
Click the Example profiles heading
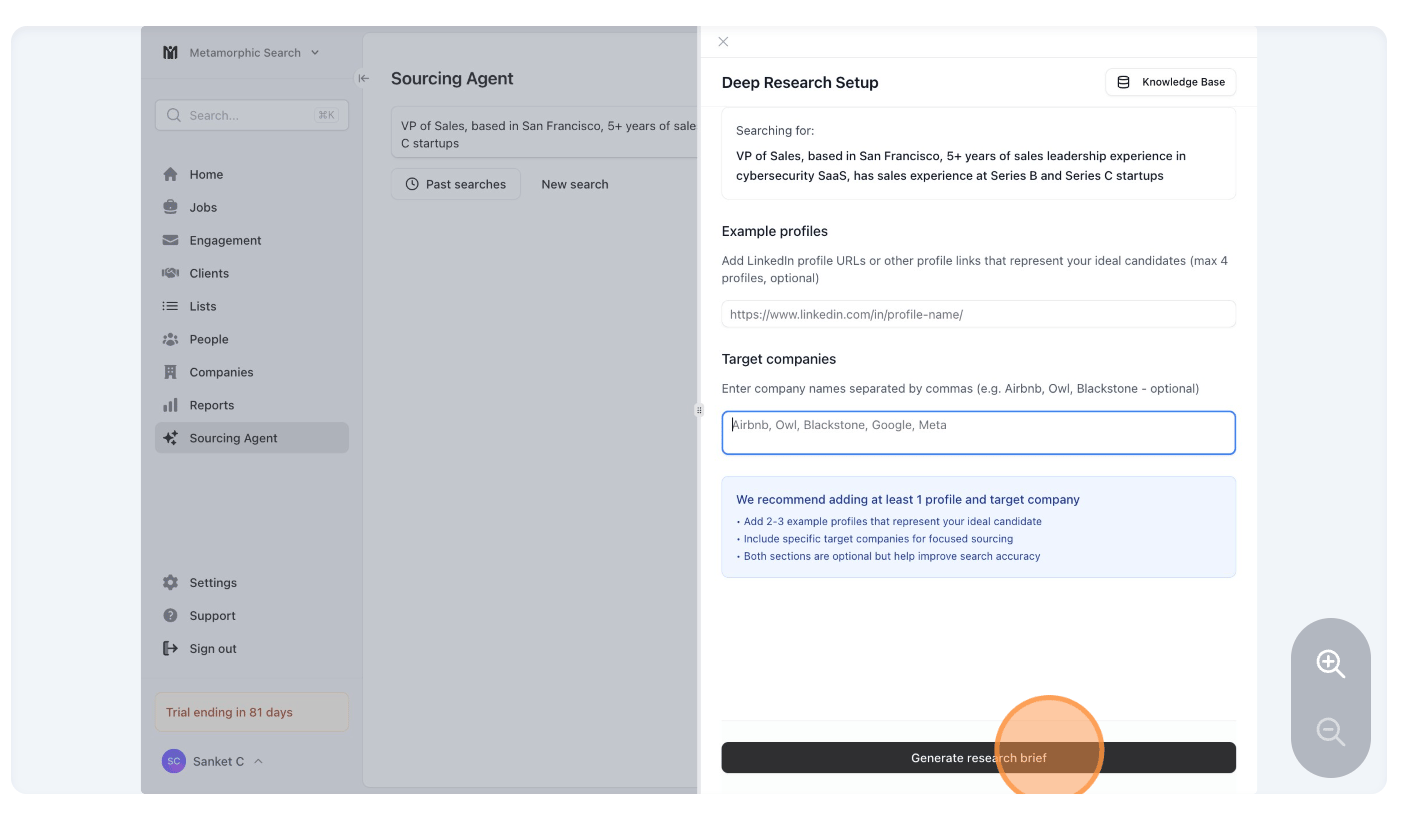[775, 231]
